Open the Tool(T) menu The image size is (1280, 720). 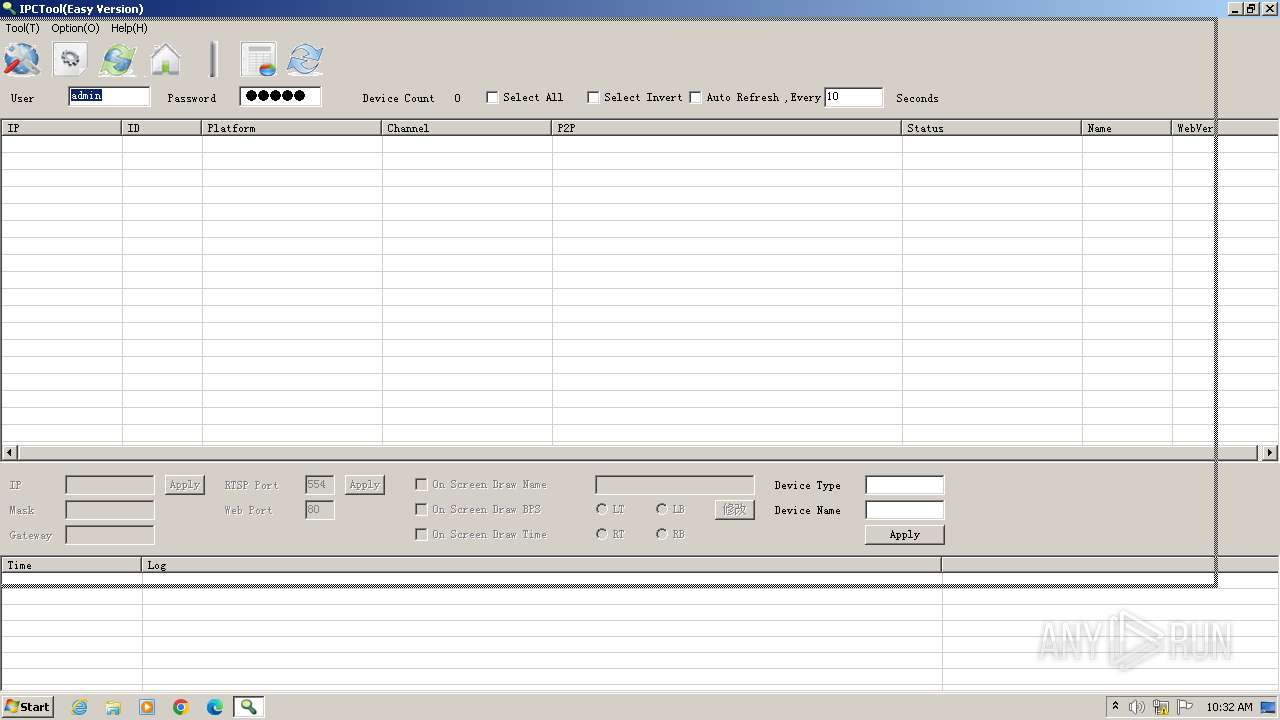[x=22, y=28]
